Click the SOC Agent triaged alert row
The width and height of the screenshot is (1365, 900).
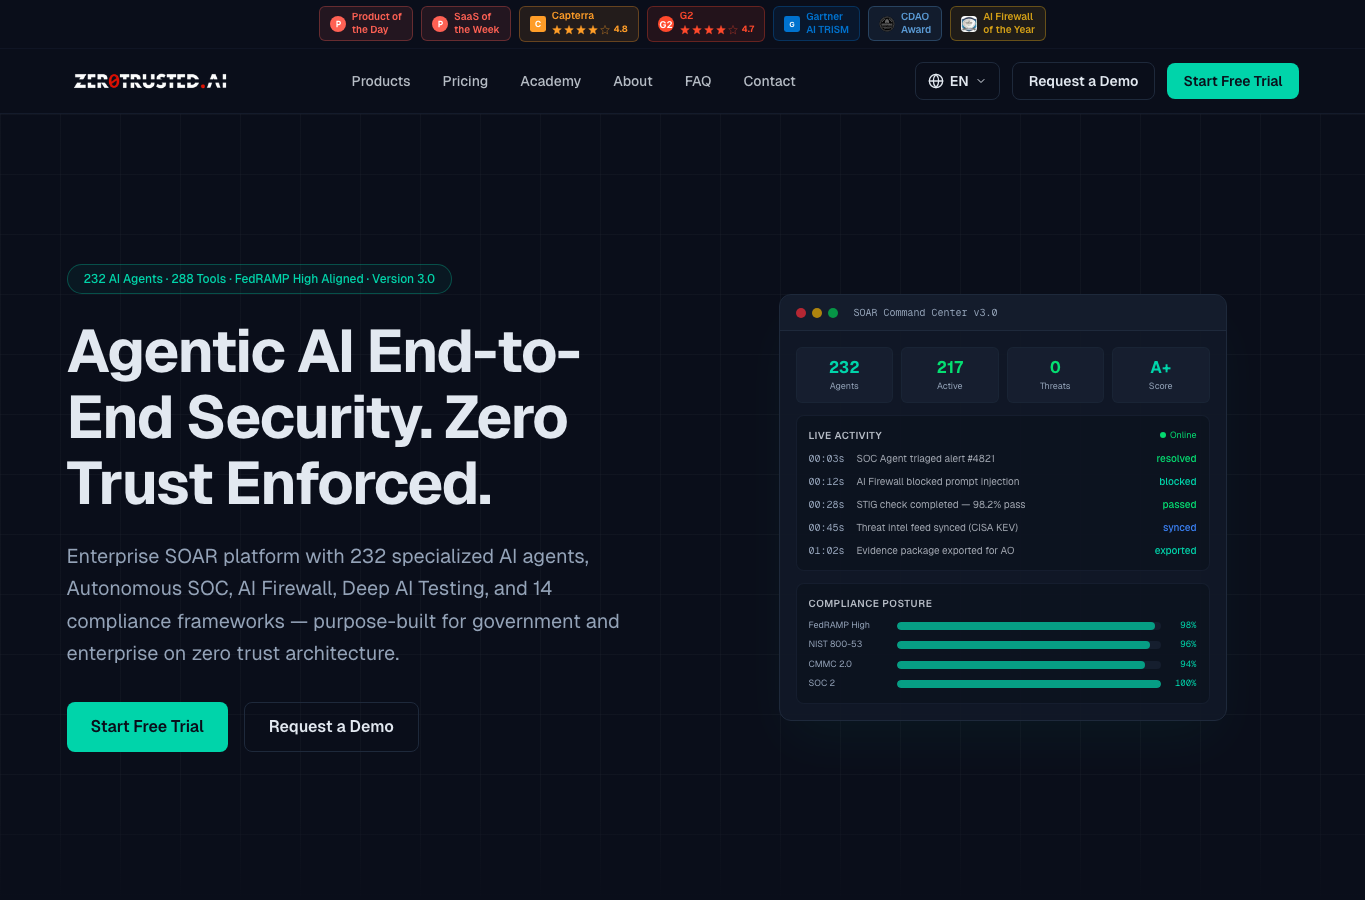(1002, 459)
